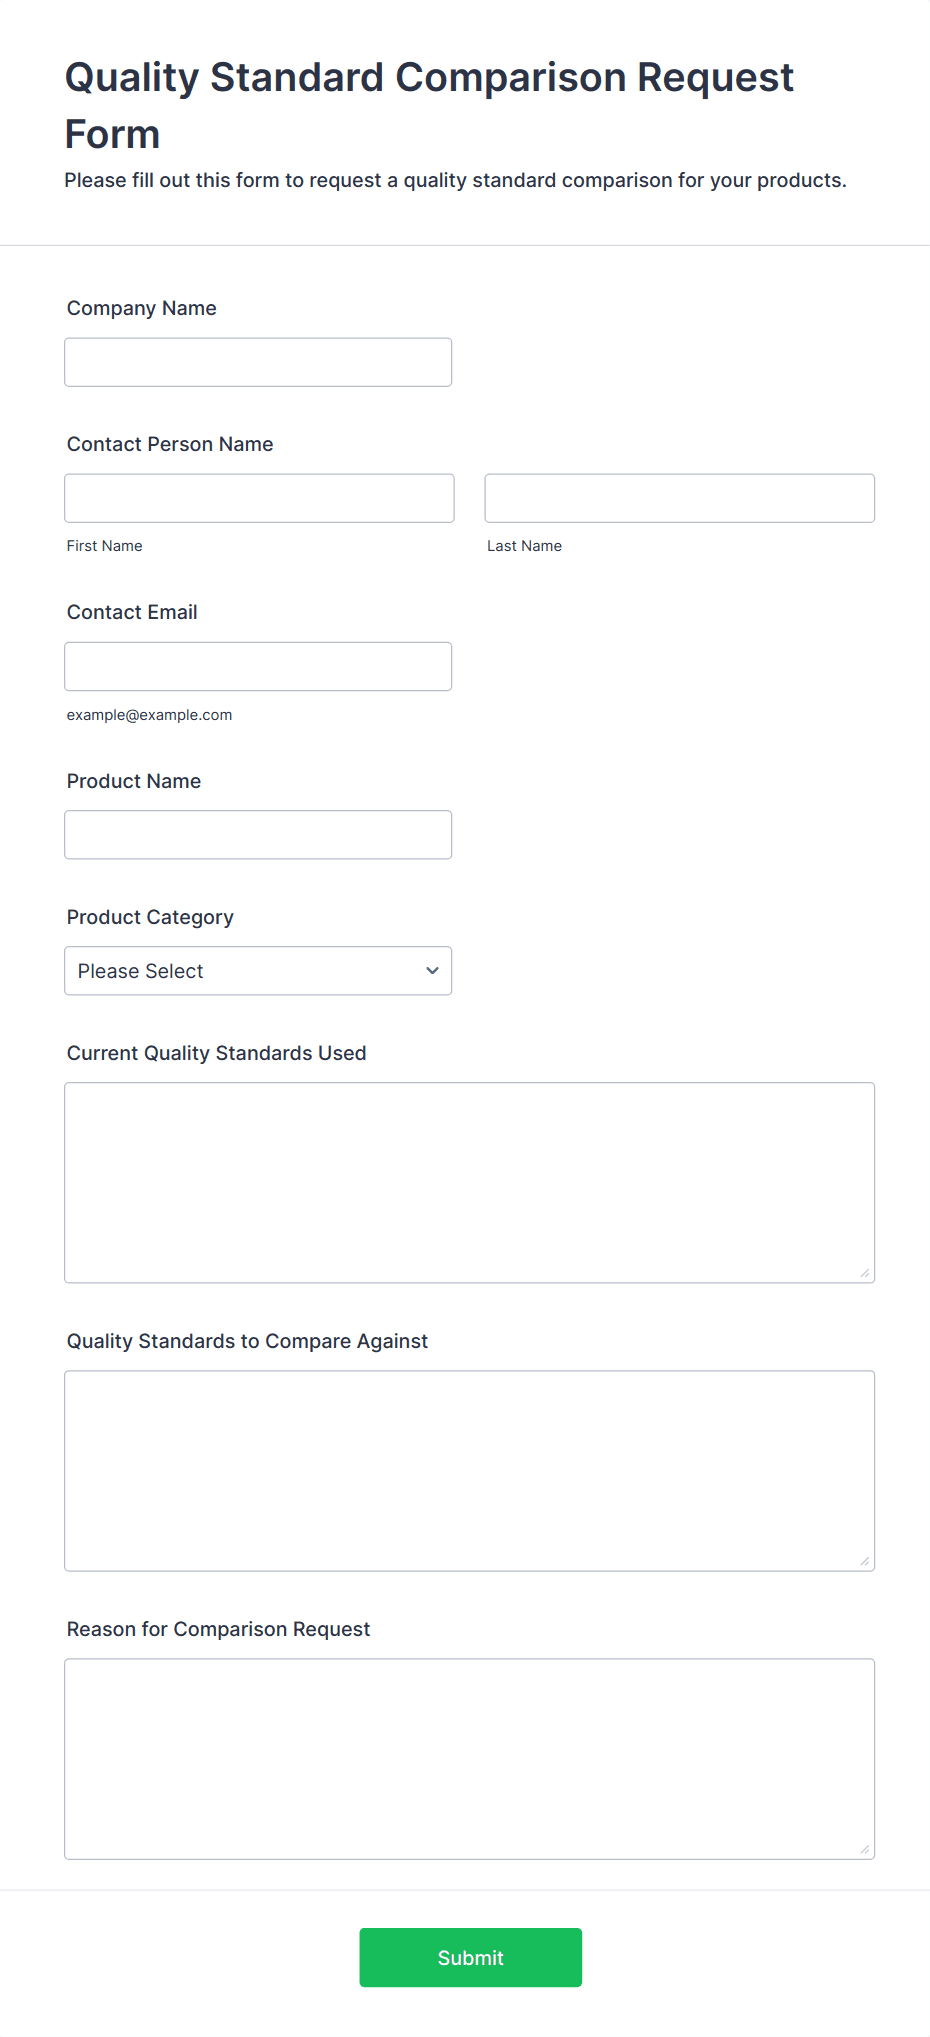930x2037 pixels.
Task: Select the Contact Email input box
Action: click(258, 666)
